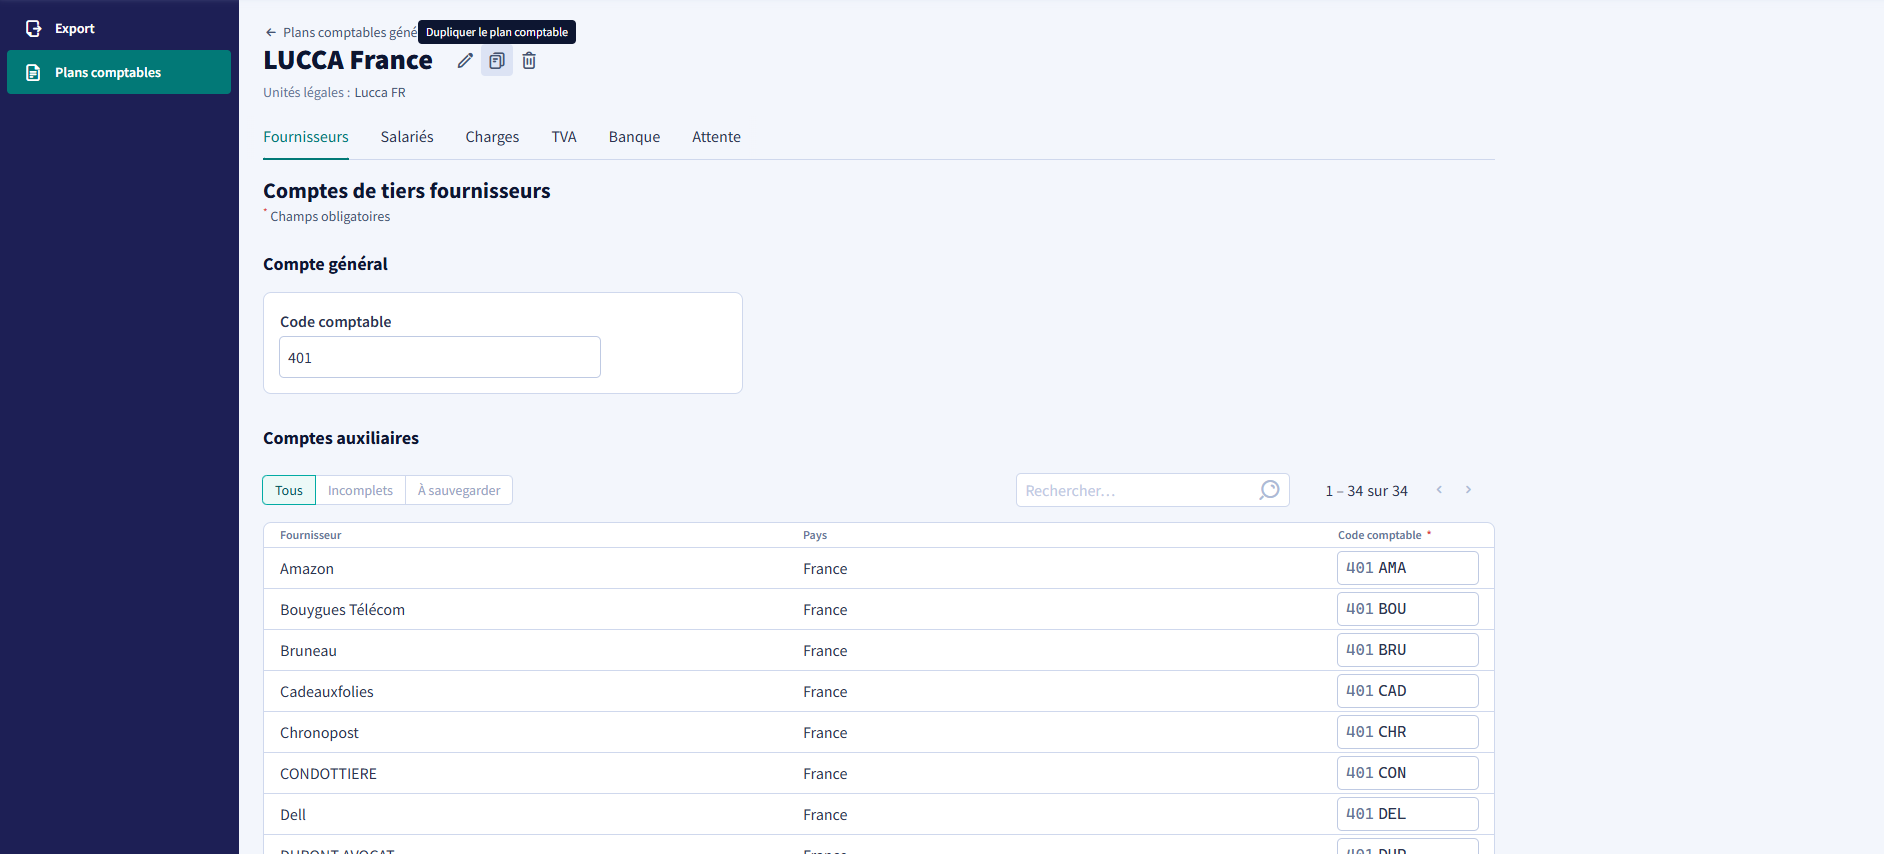Click the Chronopost supplier name

pyautogui.click(x=319, y=733)
